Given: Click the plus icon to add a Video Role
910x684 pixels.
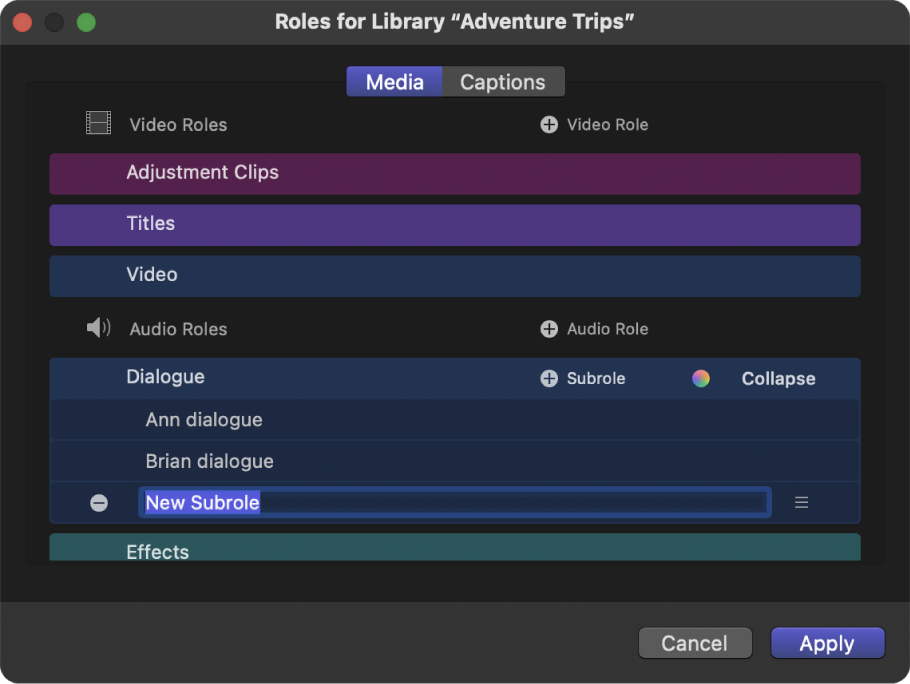Looking at the screenshot, I should coord(548,124).
